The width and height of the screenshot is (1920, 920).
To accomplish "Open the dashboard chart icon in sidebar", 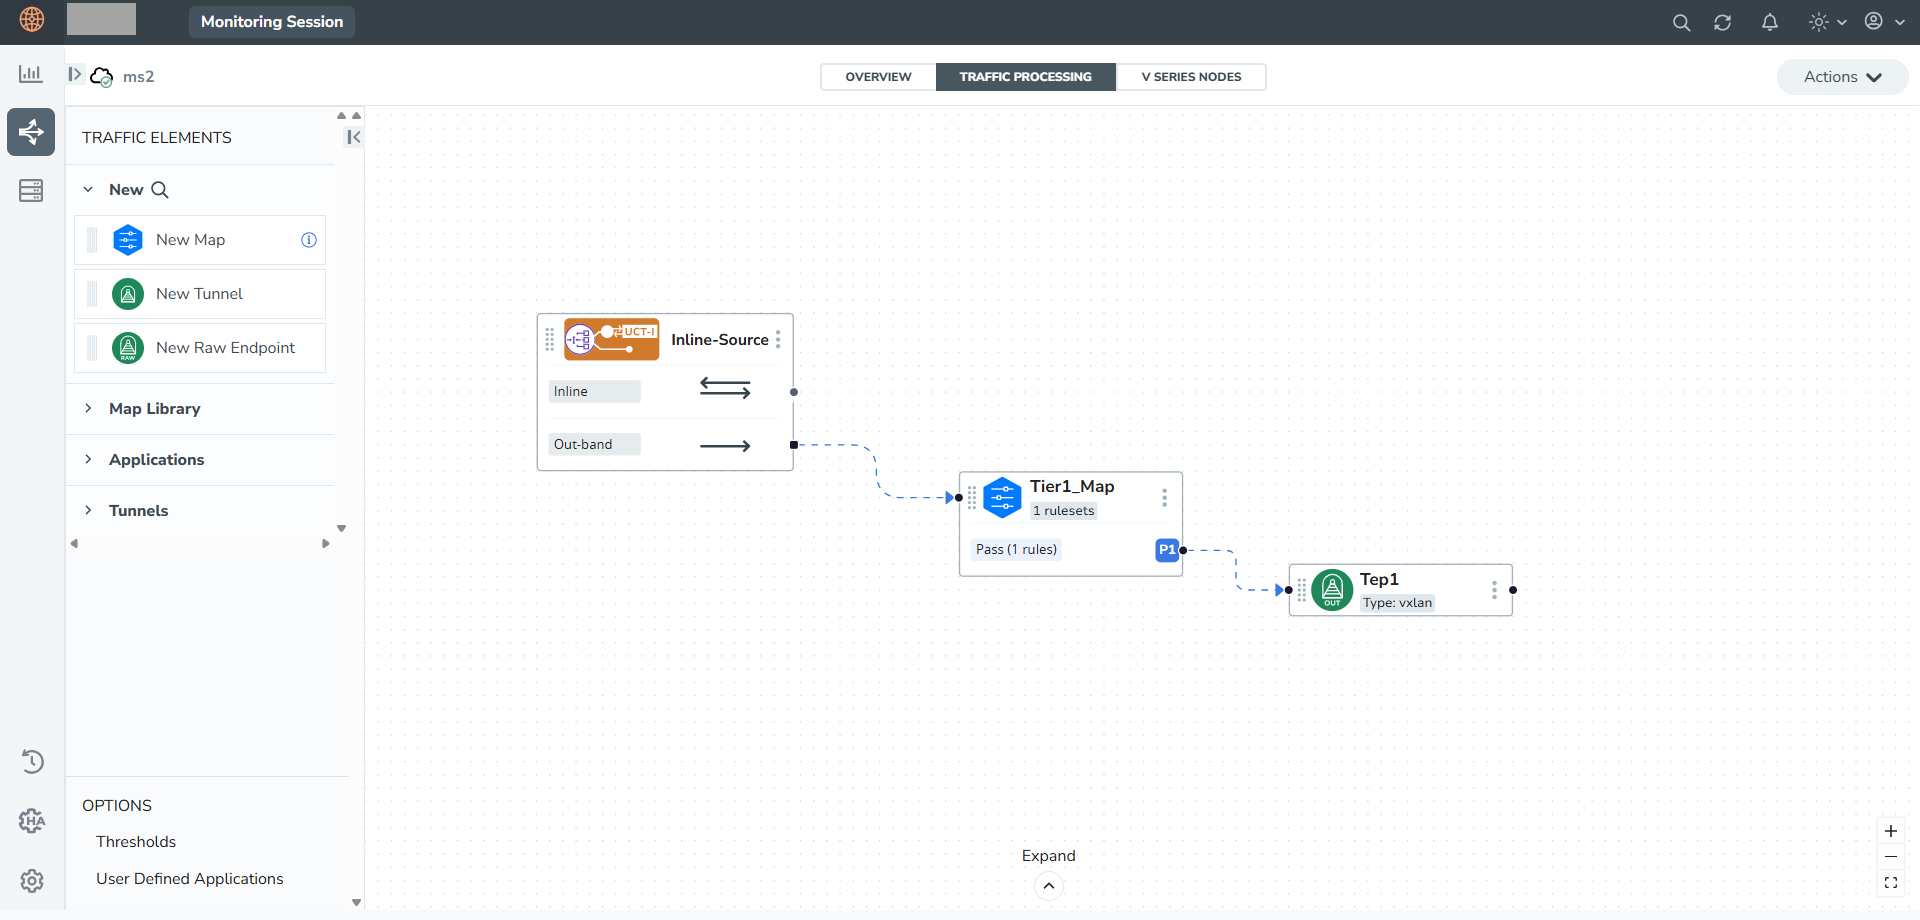I will tap(31, 74).
